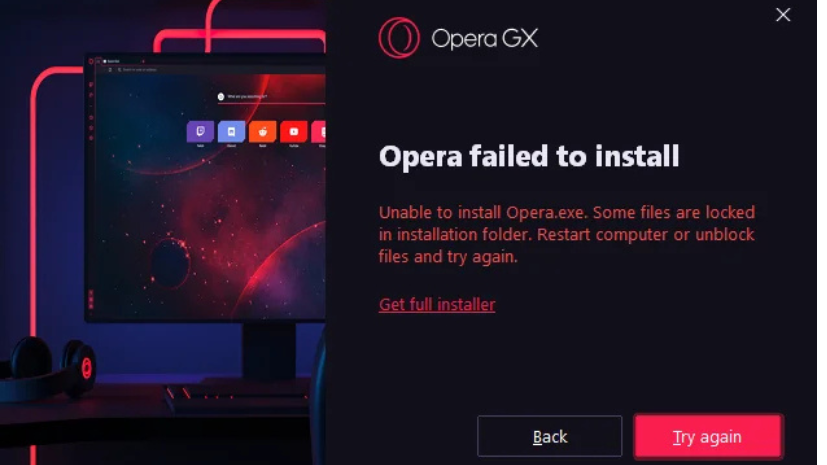Close the Opera GX installer window

tap(783, 15)
